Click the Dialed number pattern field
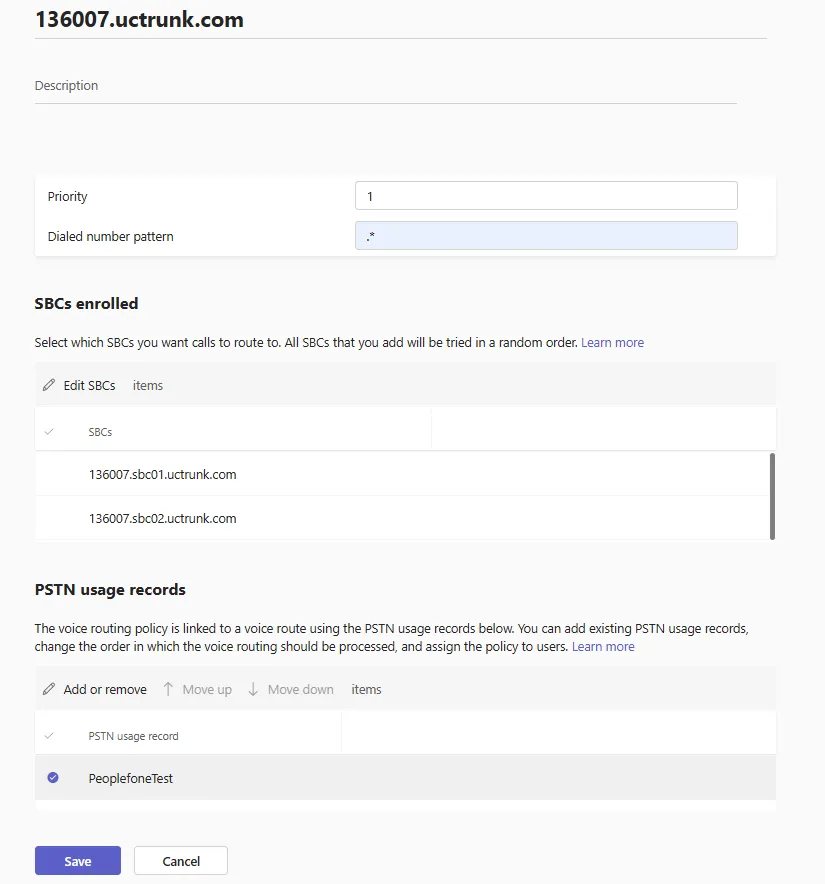Viewport: 825px width, 884px height. click(x=546, y=236)
